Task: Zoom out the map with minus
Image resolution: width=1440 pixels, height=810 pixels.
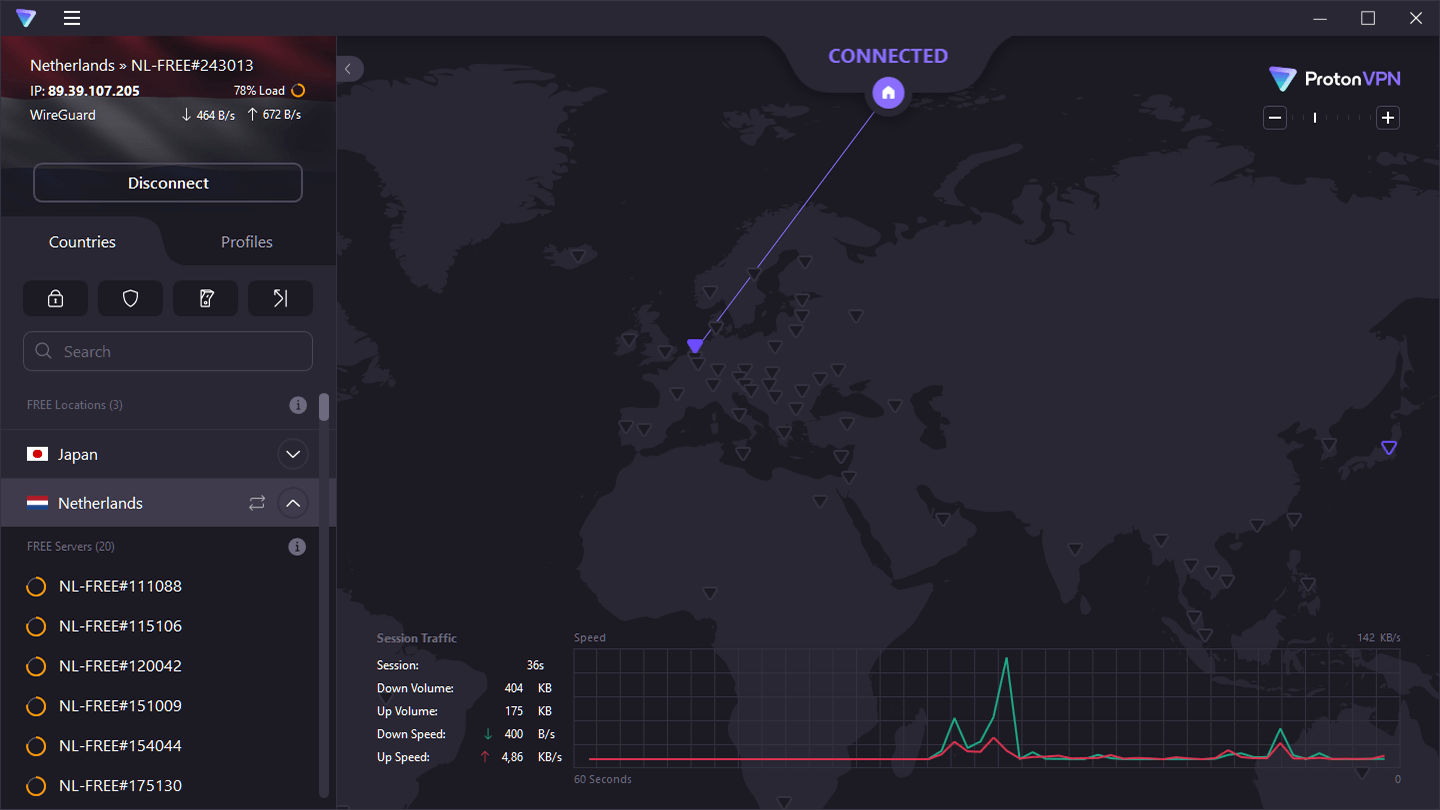Action: [1275, 118]
